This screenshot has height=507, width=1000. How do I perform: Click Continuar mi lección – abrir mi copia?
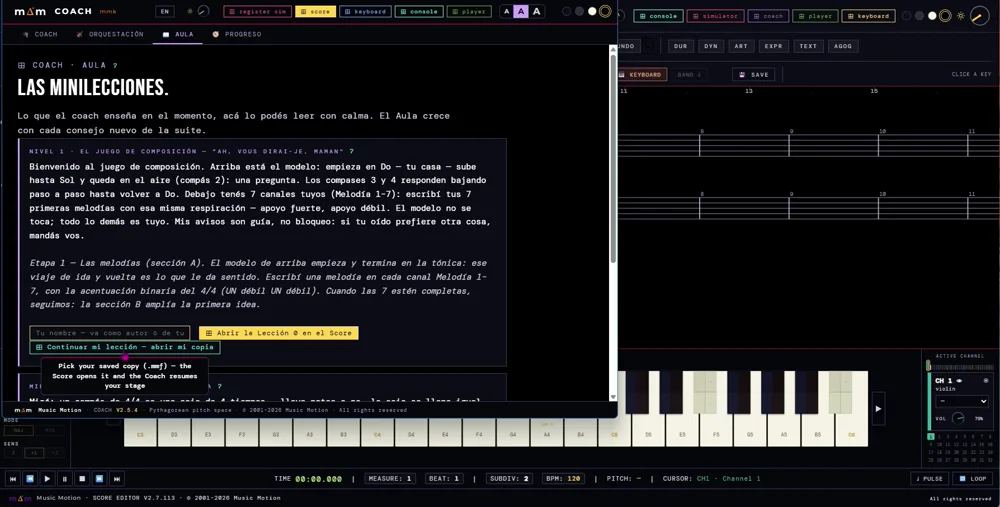point(125,348)
